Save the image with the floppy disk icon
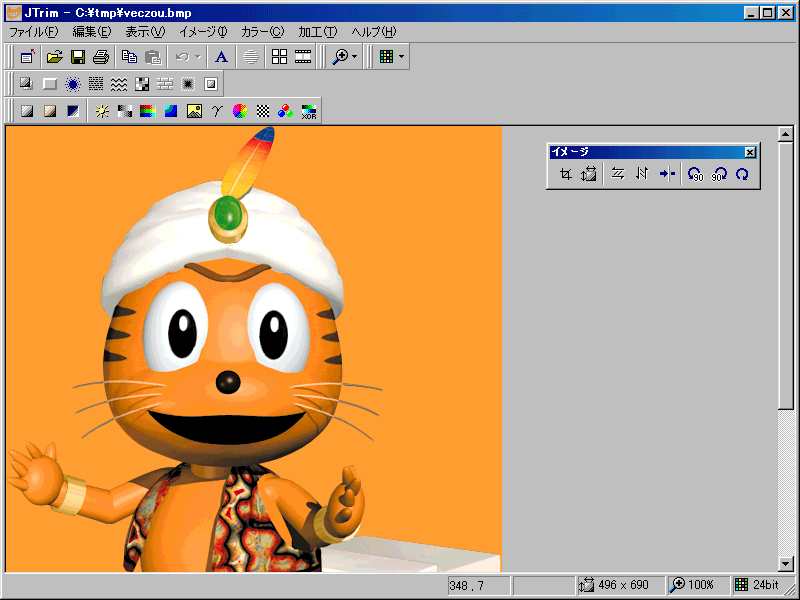The image size is (800, 600). pyautogui.click(x=78, y=57)
